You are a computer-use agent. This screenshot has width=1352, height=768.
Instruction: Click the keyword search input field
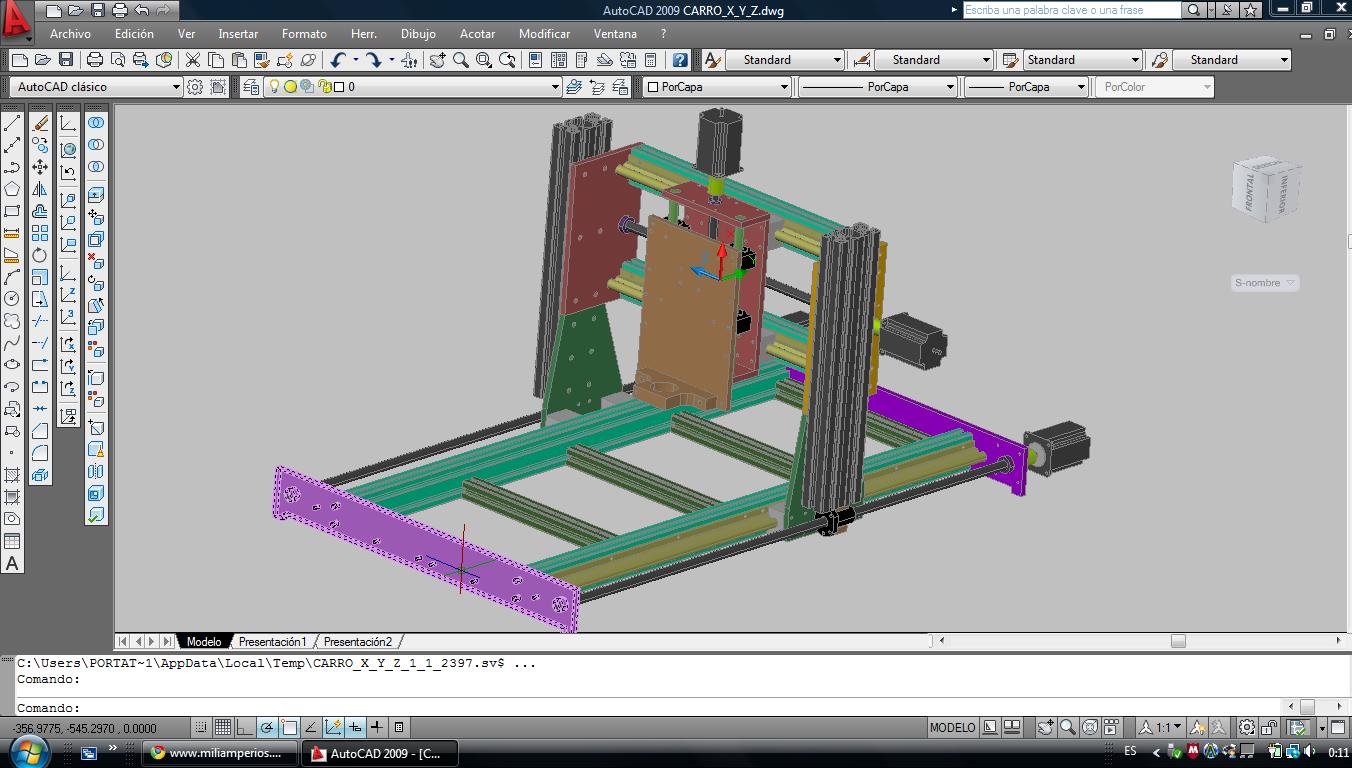[x=1070, y=10]
